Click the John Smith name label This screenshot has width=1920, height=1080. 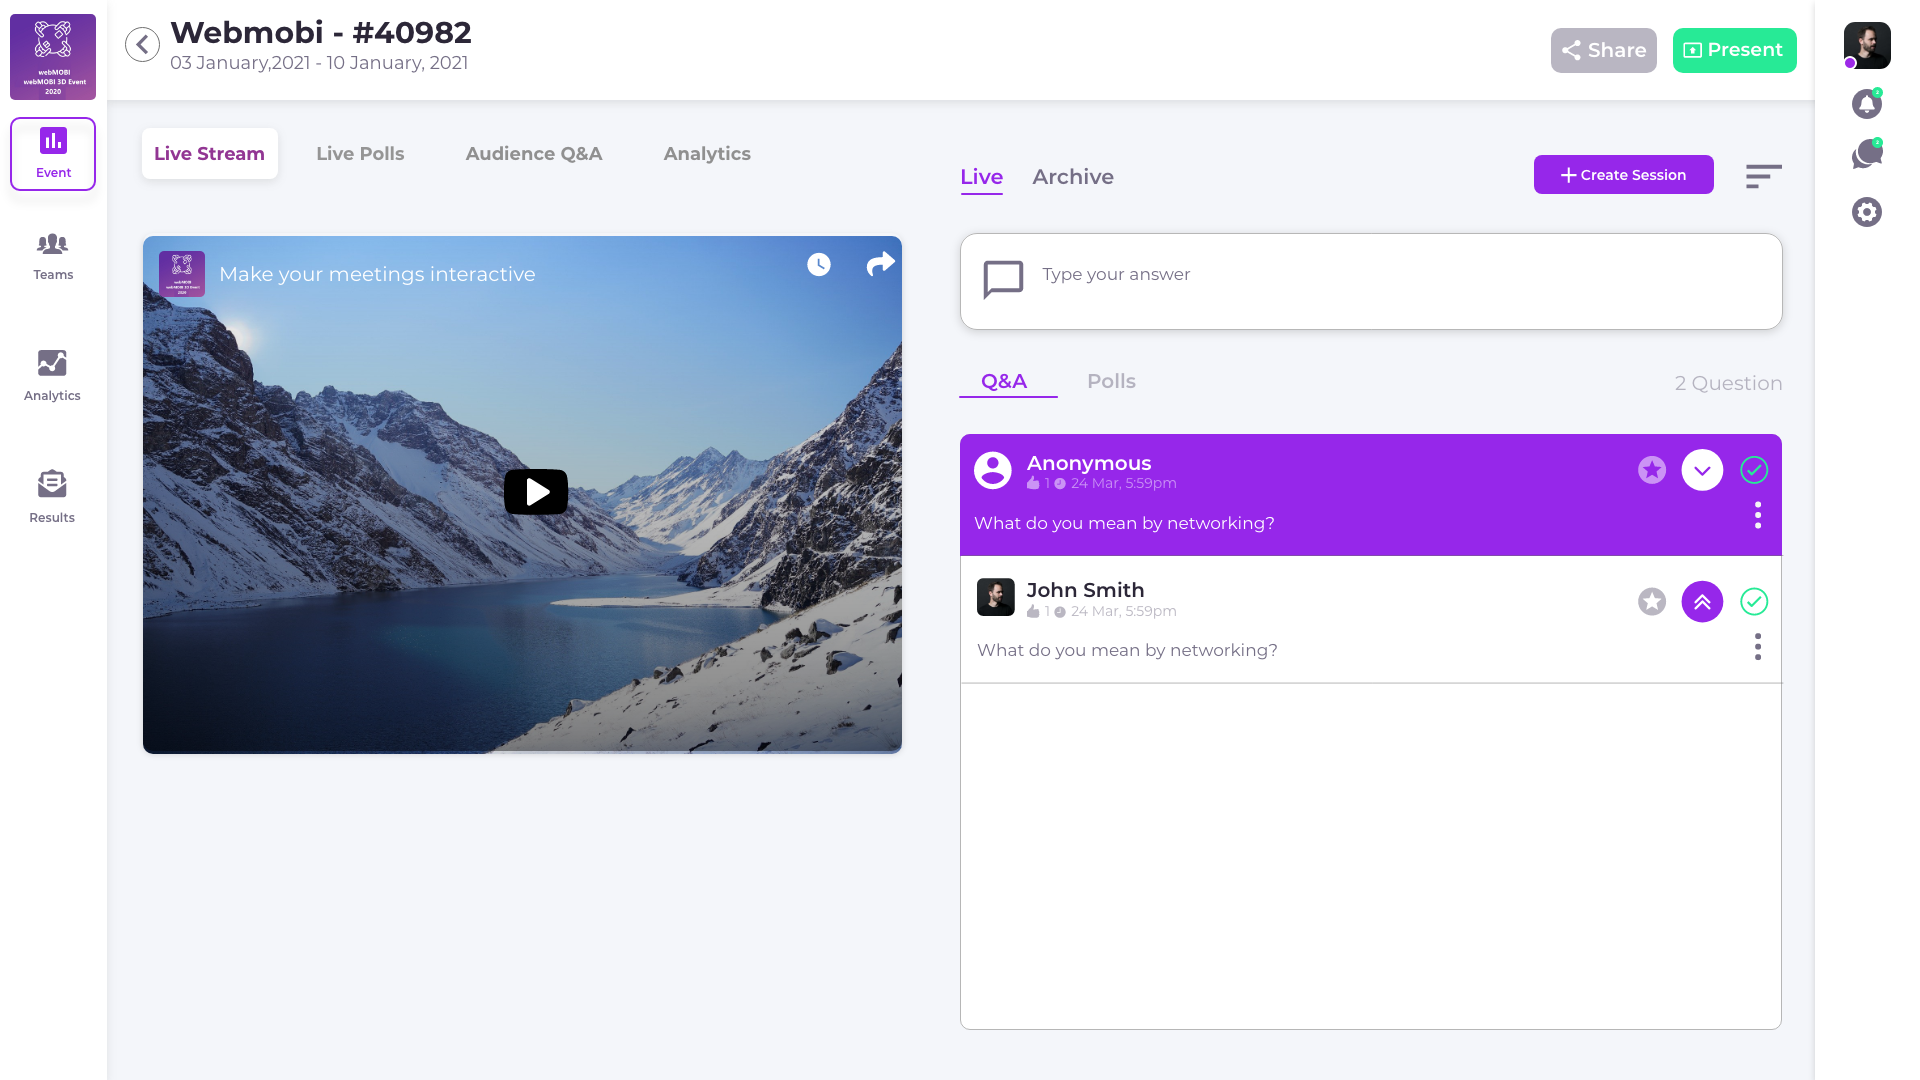pos(1085,590)
